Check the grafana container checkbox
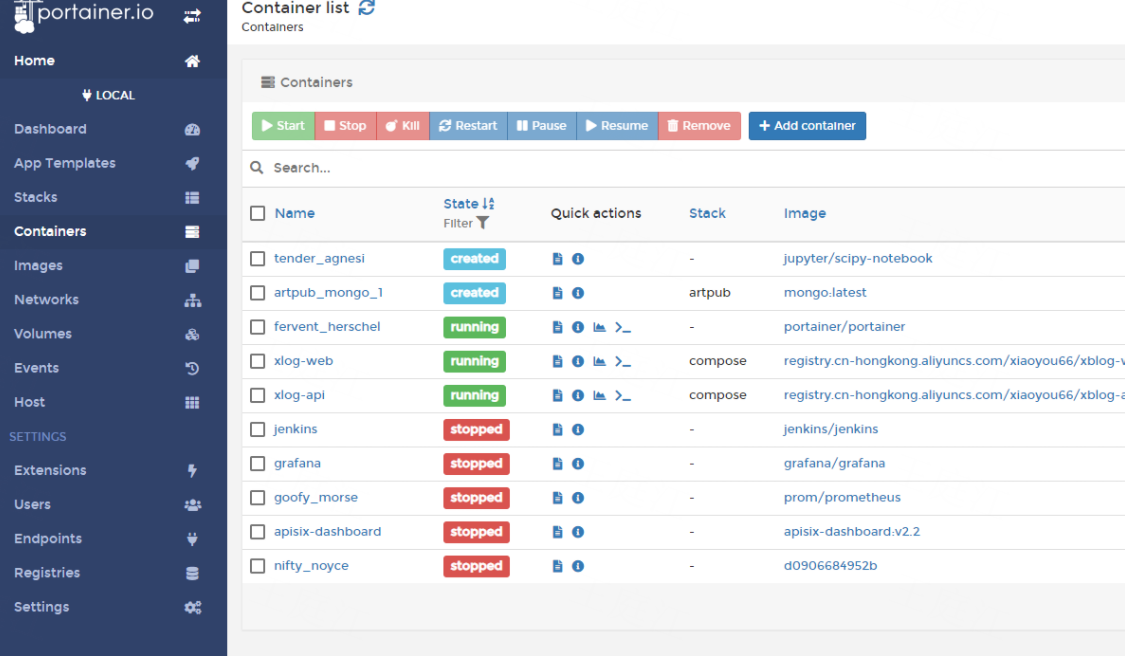Image resolution: width=1125 pixels, height=656 pixels. (x=258, y=464)
